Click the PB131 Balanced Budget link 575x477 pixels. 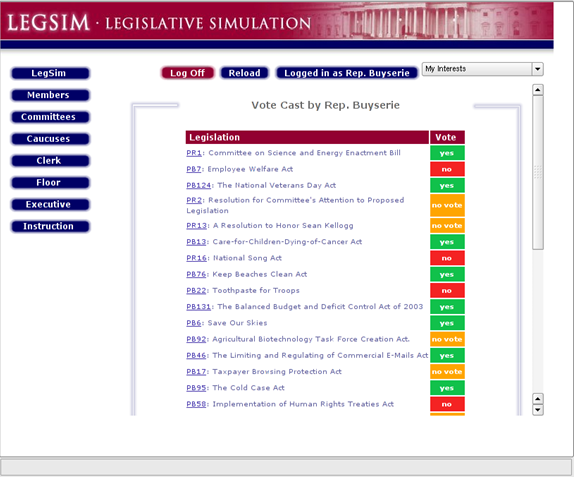click(199, 307)
